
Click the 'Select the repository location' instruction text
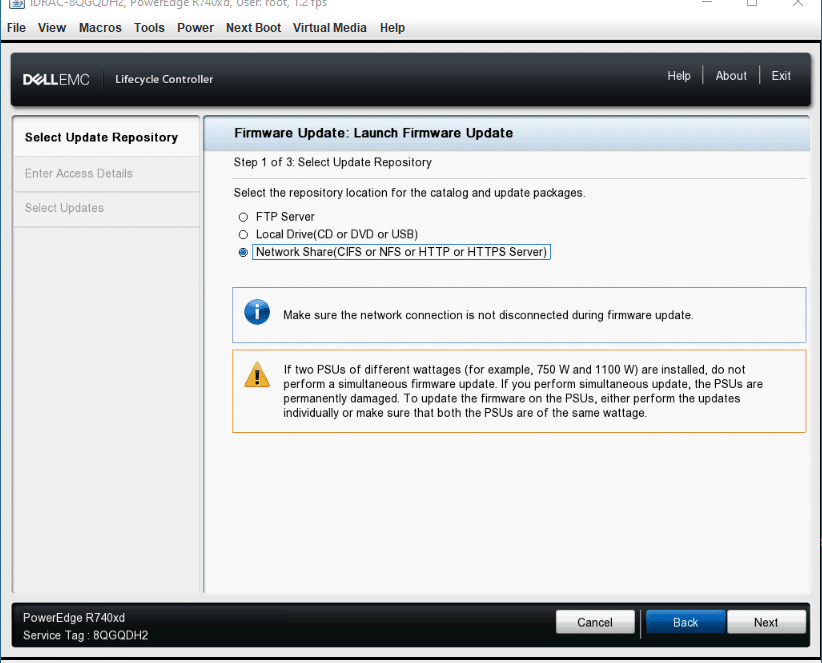coord(409,193)
